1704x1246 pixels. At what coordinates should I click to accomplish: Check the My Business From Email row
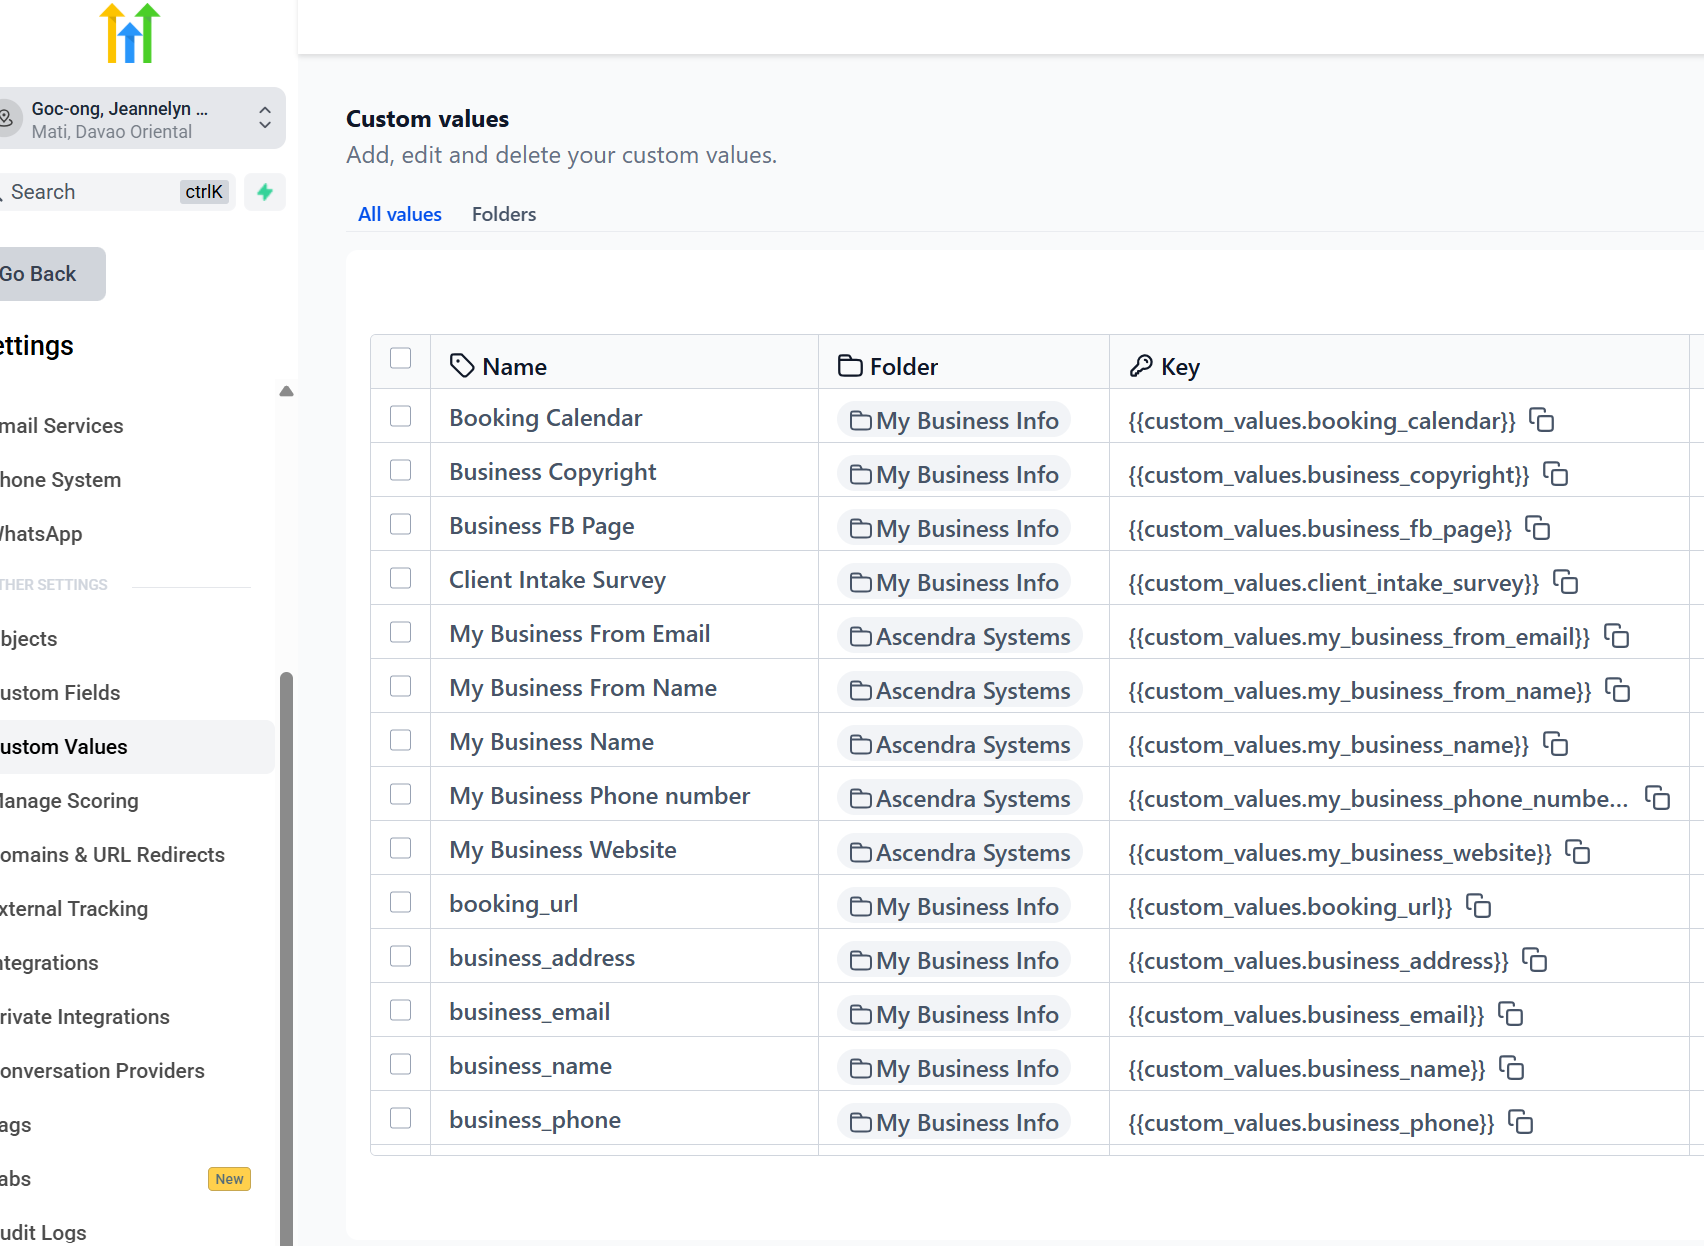pos(401,632)
